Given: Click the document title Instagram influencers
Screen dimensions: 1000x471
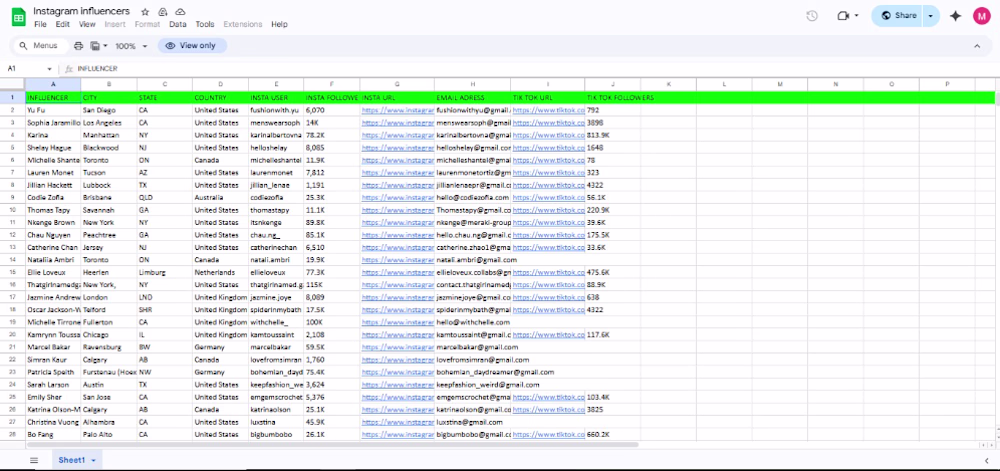Looking at the screenshot, I should 81,11.
